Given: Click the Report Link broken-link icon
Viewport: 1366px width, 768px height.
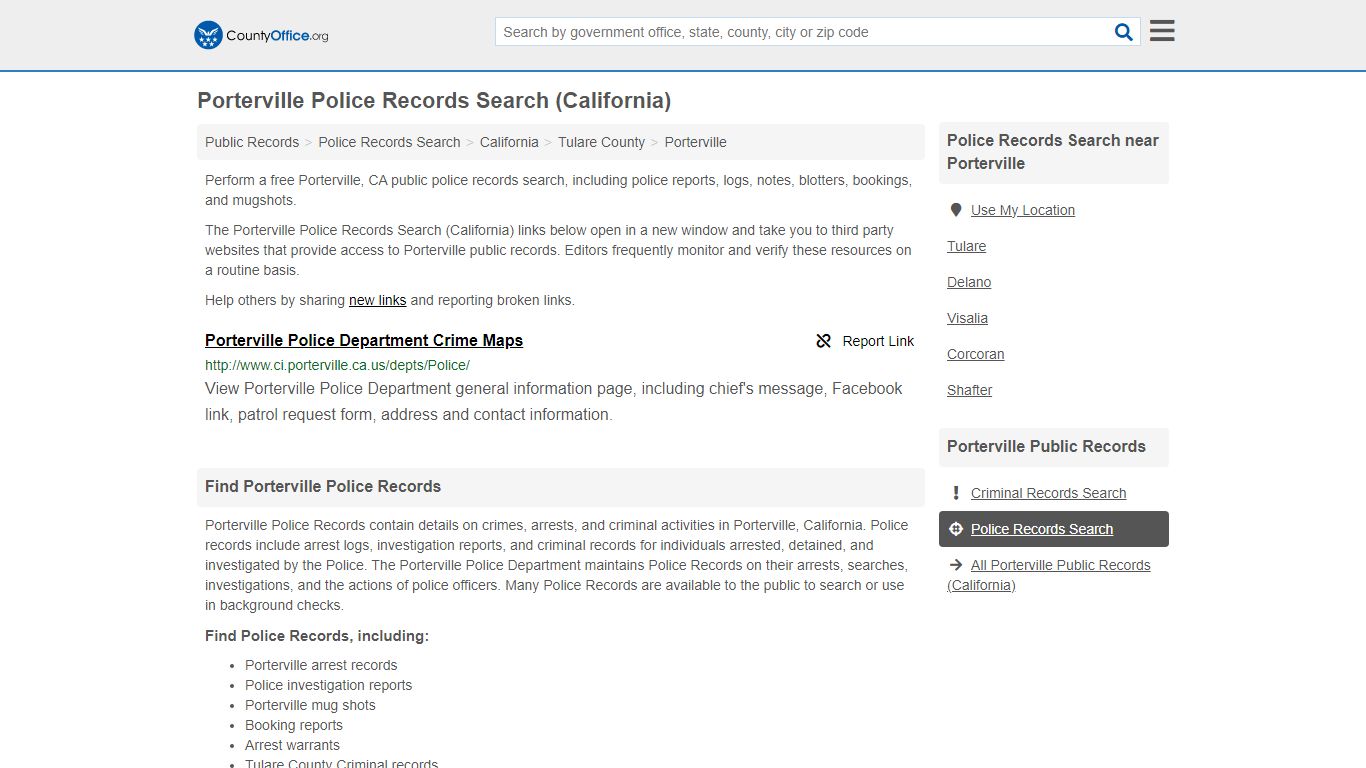Looking at the screenshot, I should 824,341.
